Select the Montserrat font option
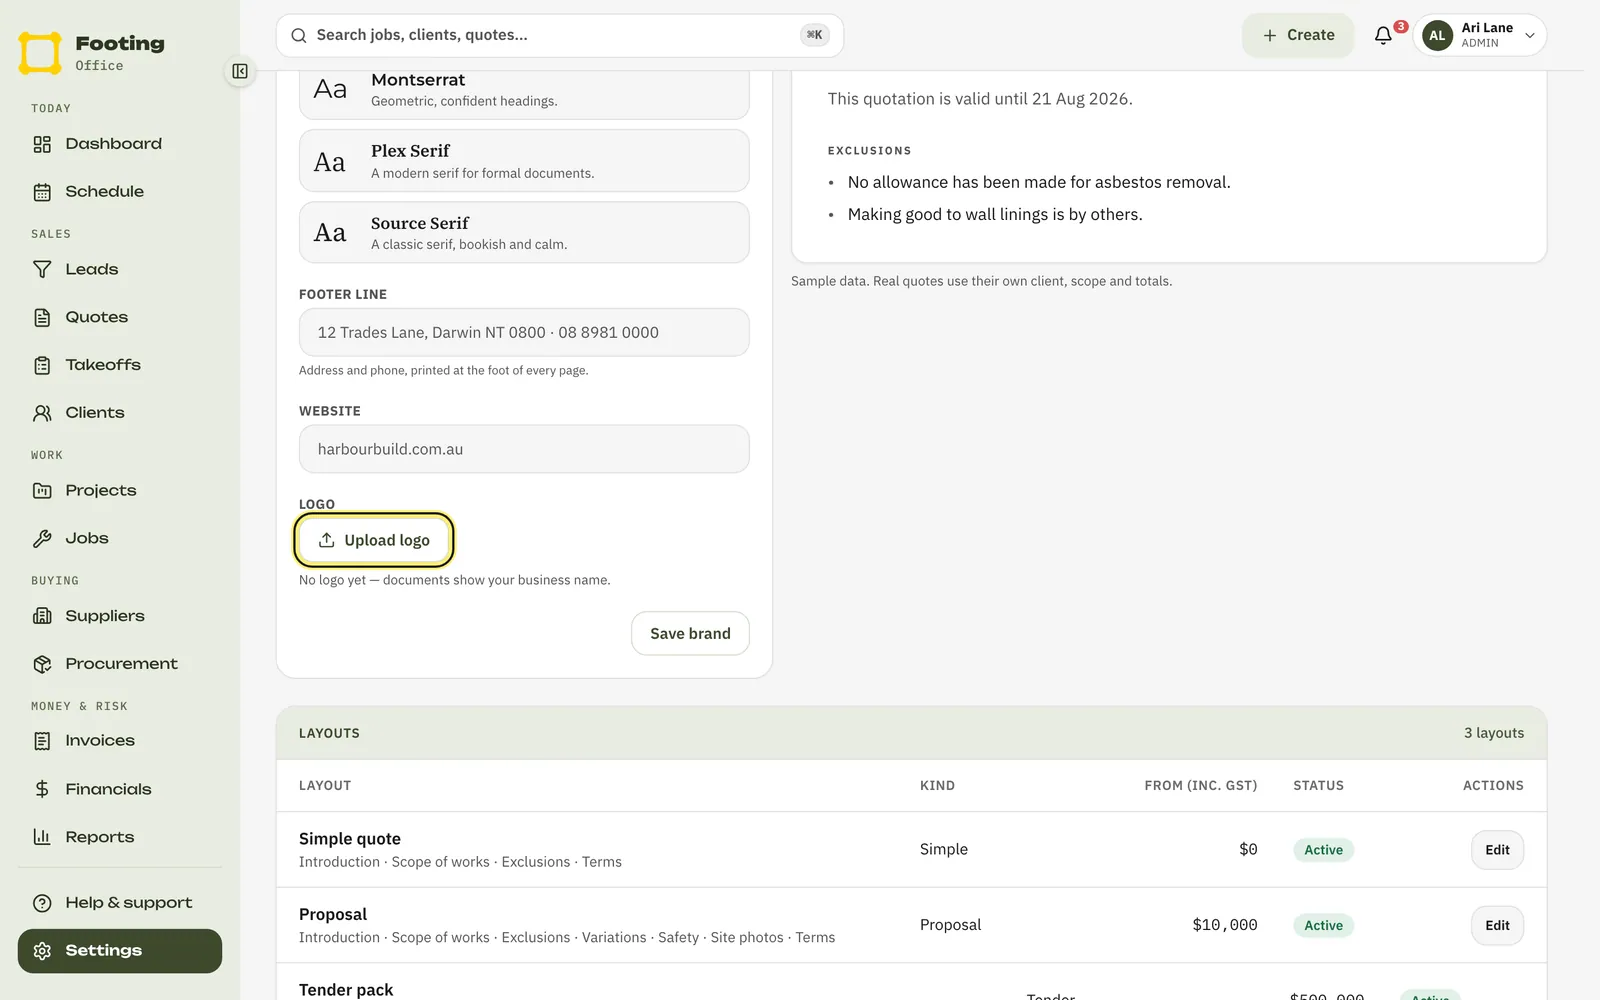This screenshot has height=1000, width=1600. click(x=524, y=90)
